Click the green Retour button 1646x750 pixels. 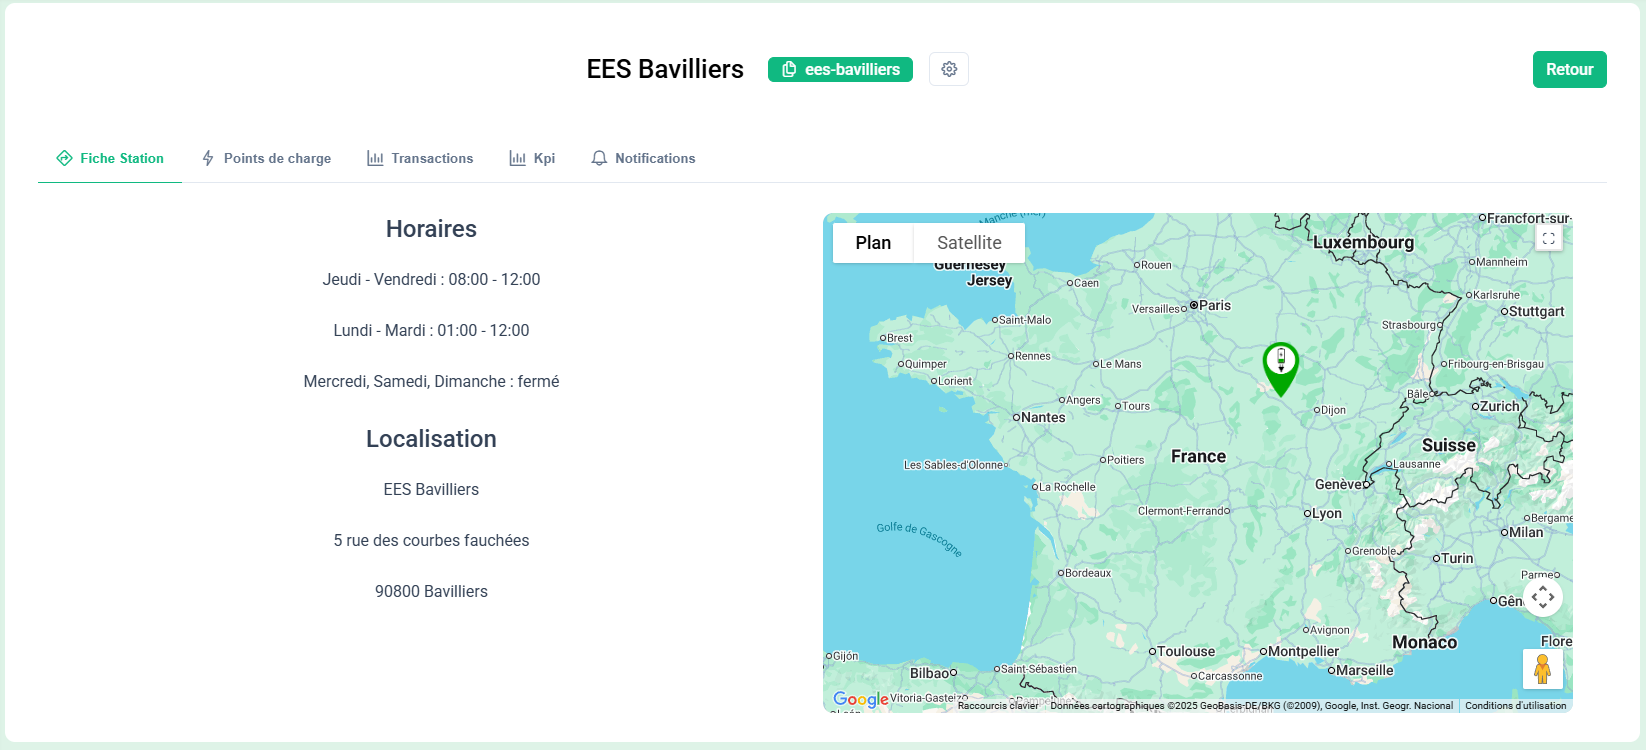(x=1569, y=69)
